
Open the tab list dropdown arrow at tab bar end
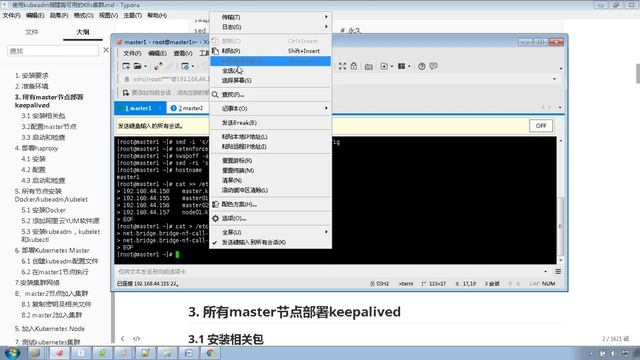pyautogui.click(x=560, y=107)
